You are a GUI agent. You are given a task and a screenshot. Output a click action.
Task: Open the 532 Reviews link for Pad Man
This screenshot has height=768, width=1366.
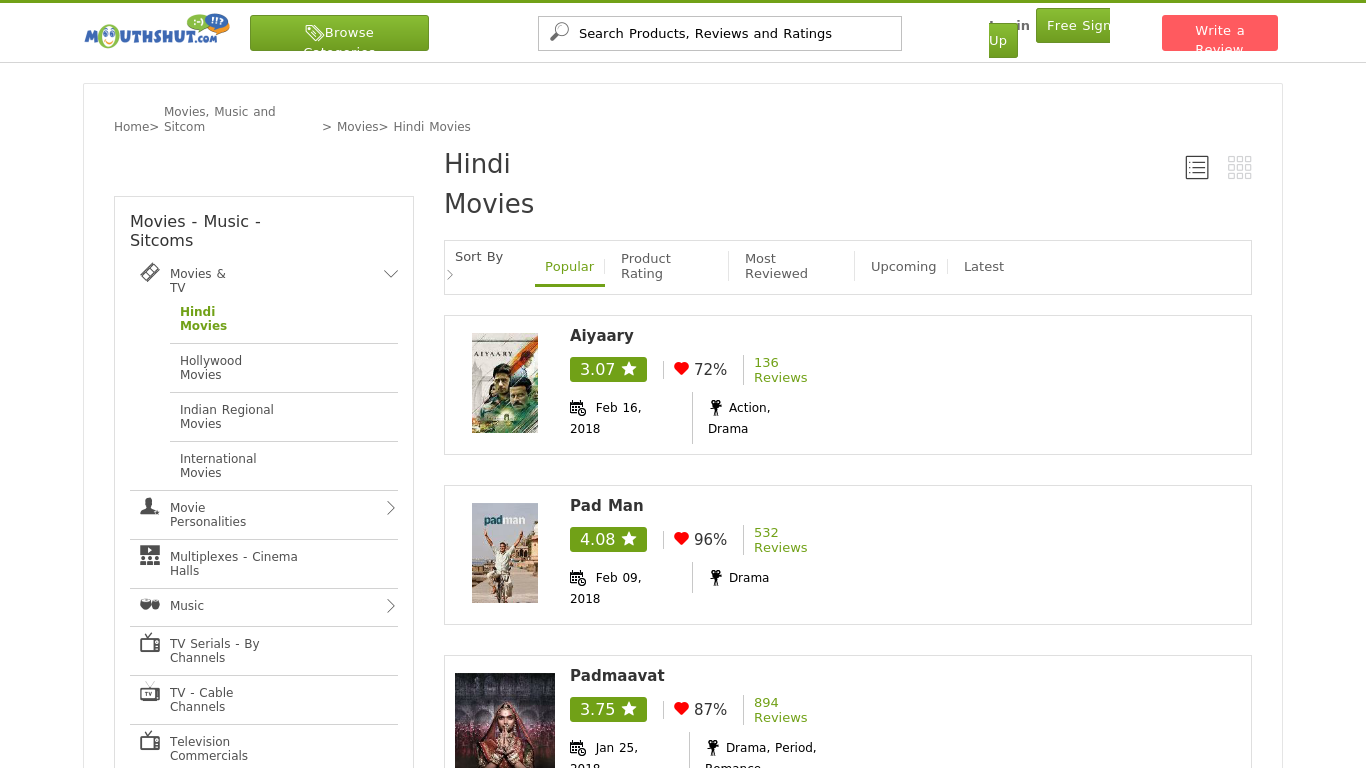pyautogui.click(x=780, y=540)
